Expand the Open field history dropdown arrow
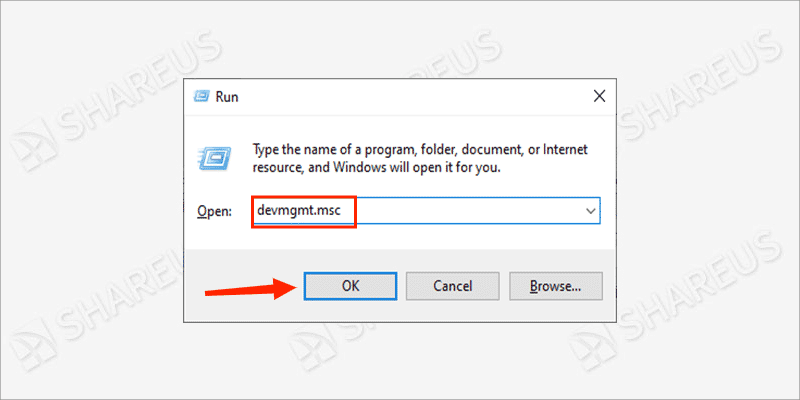Image resolution: width=800 pixels, height=400 pixels. (x=591, y=211)
